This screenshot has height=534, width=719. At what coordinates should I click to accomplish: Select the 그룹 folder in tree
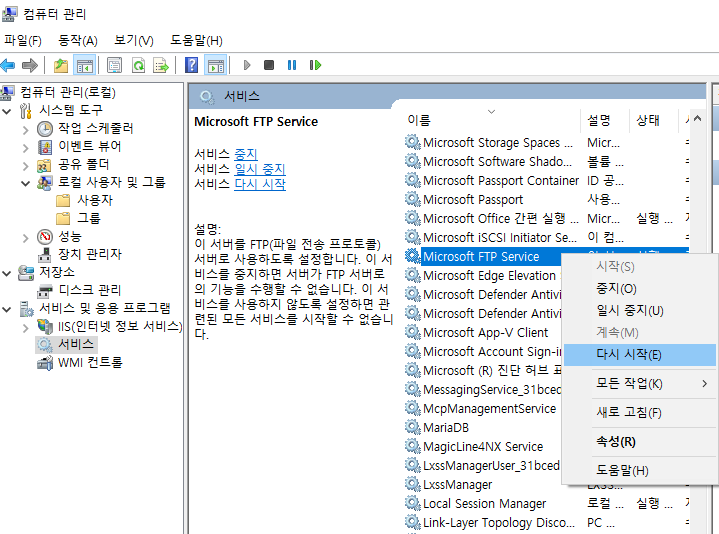pyautogui.click(x=88, y=218)
